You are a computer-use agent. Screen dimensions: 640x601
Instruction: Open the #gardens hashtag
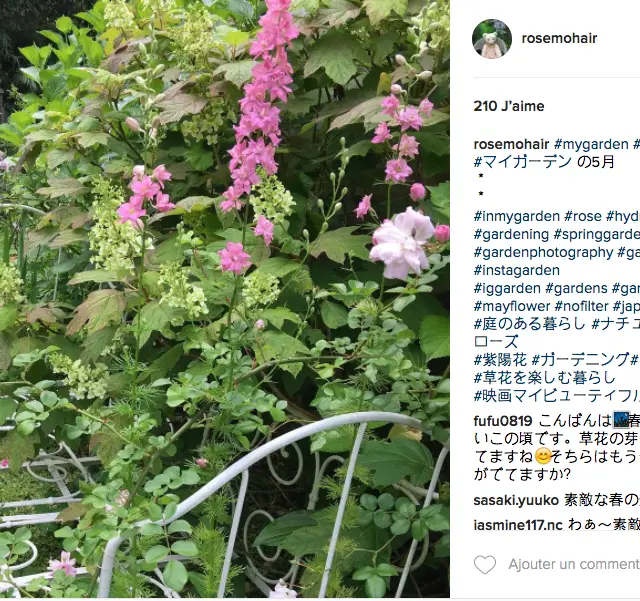tap(576, 288)
